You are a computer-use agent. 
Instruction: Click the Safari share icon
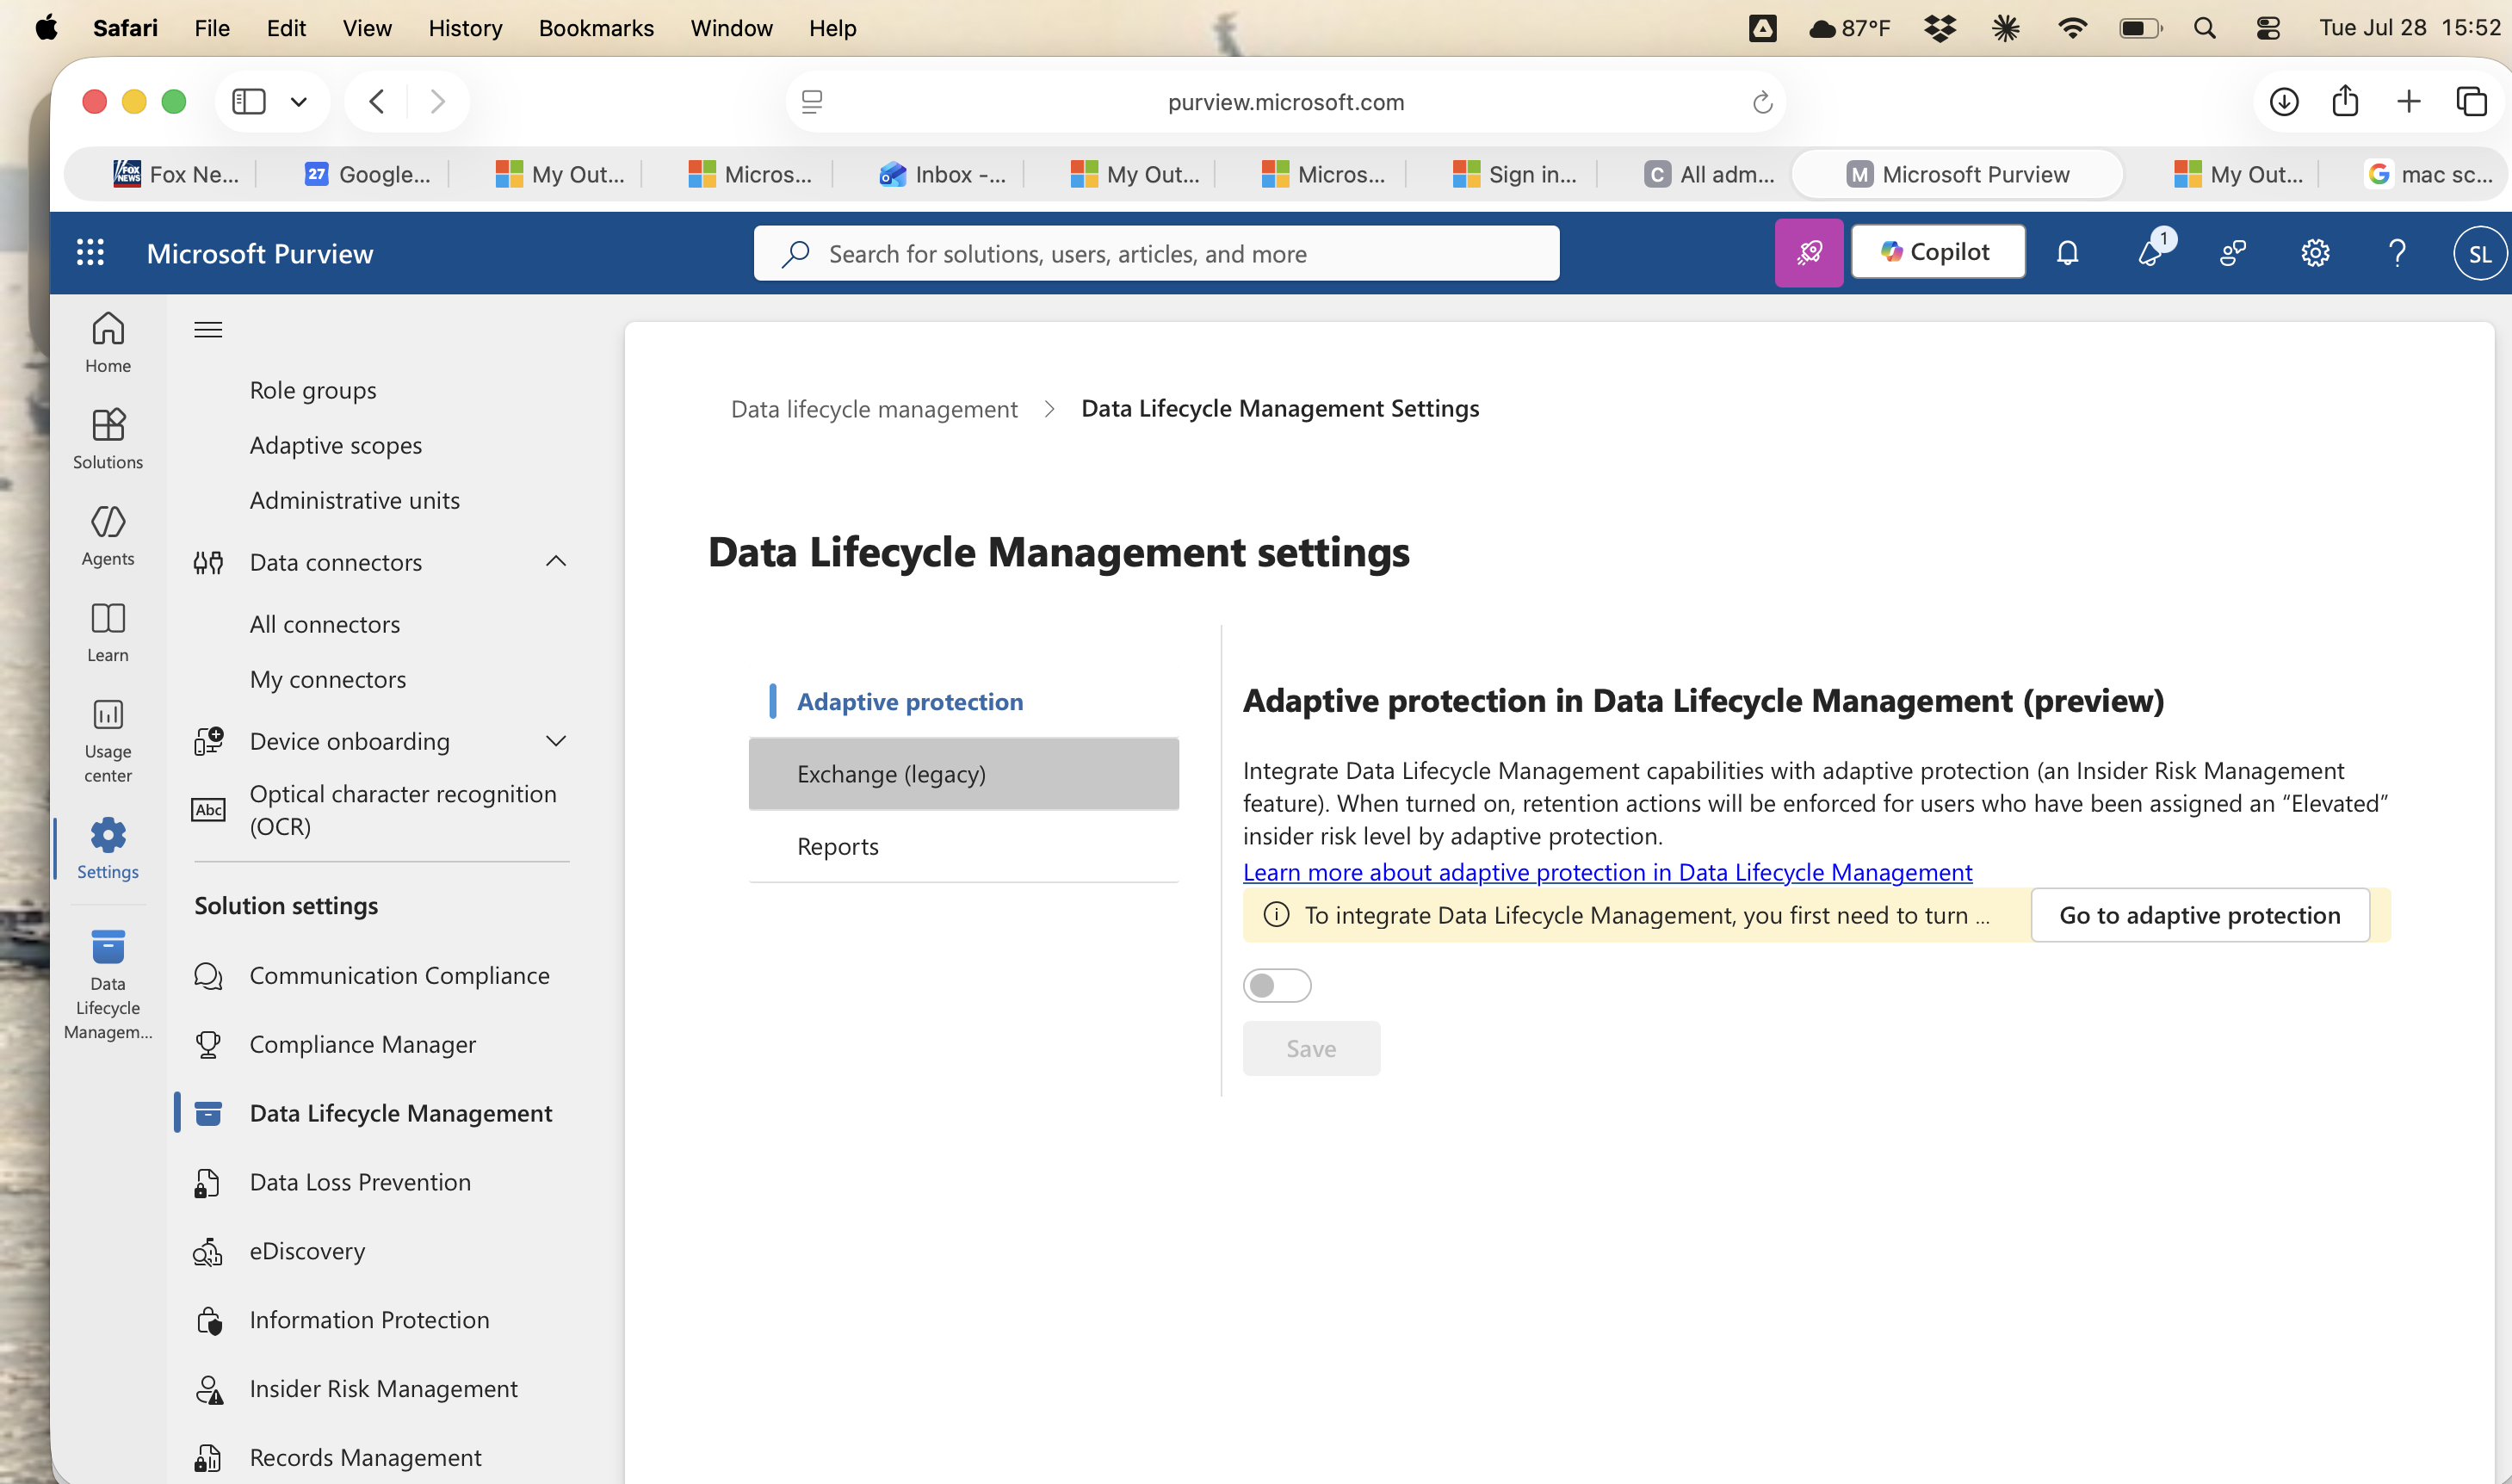(2346, 101)
